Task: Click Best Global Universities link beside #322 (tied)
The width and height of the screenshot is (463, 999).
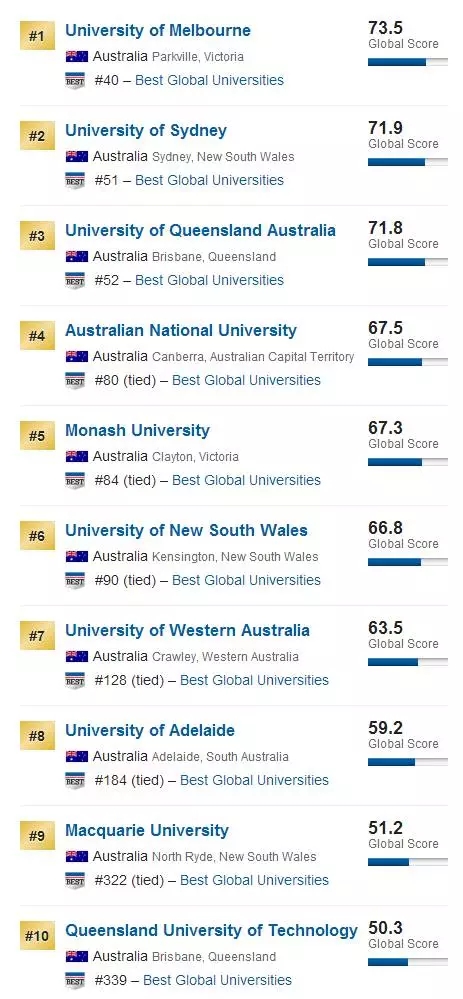Action: (254, 880)
